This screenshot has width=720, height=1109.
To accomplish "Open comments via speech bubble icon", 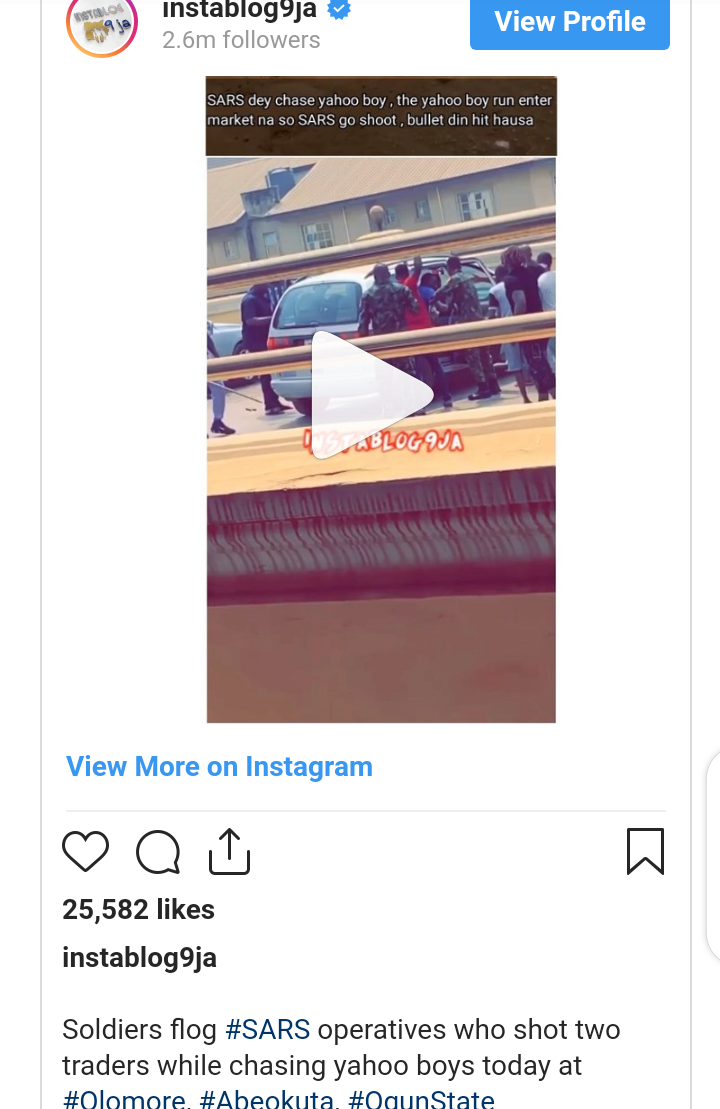I will pos(158,852).
